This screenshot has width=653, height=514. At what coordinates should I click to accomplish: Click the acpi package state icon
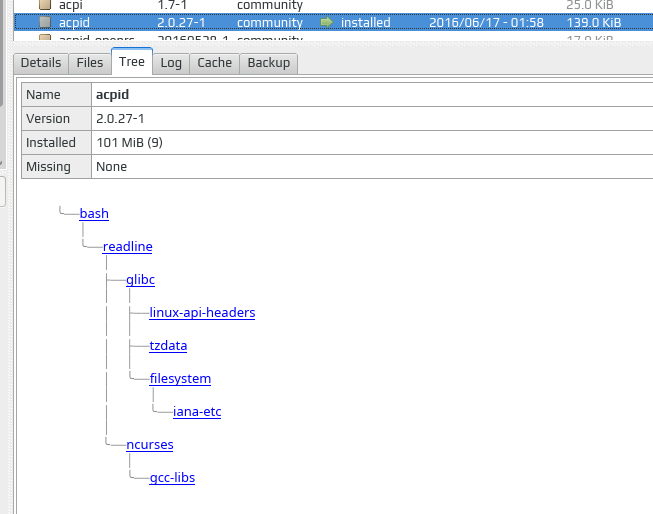click(45, 5)
